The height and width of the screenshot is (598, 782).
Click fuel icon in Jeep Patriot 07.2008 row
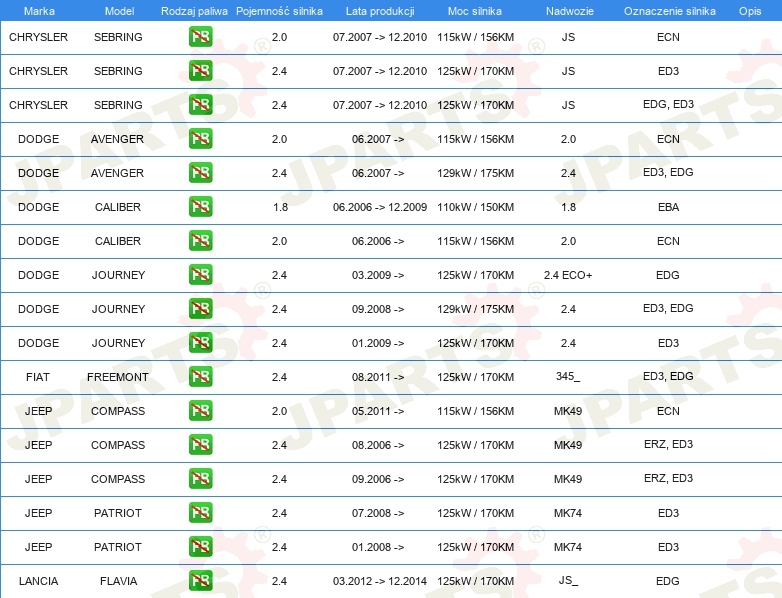[200, 513]
